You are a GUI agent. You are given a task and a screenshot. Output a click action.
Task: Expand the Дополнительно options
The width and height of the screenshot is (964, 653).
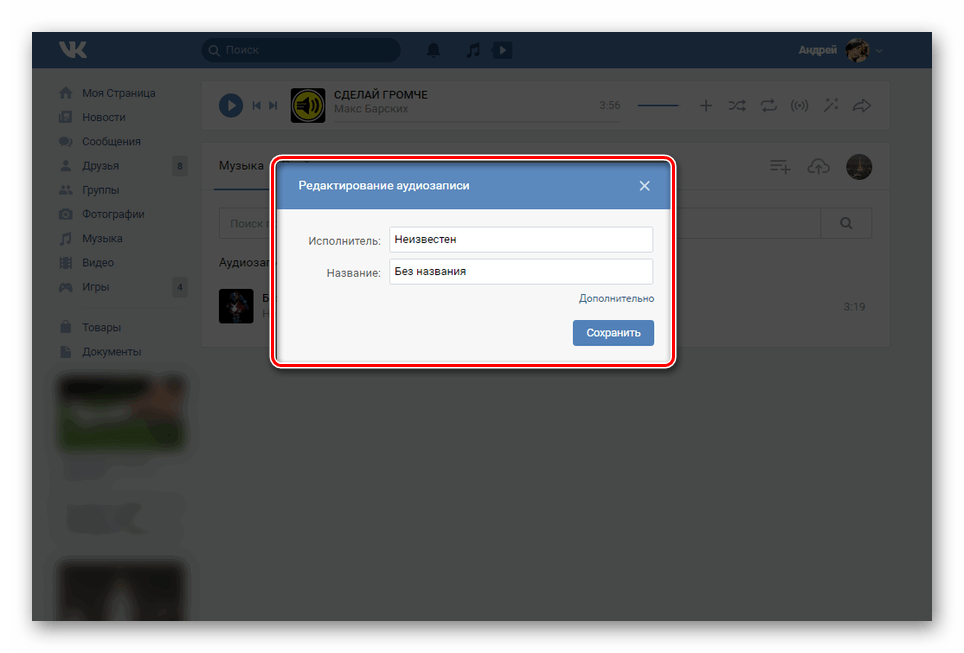click(x=616, y=298)
